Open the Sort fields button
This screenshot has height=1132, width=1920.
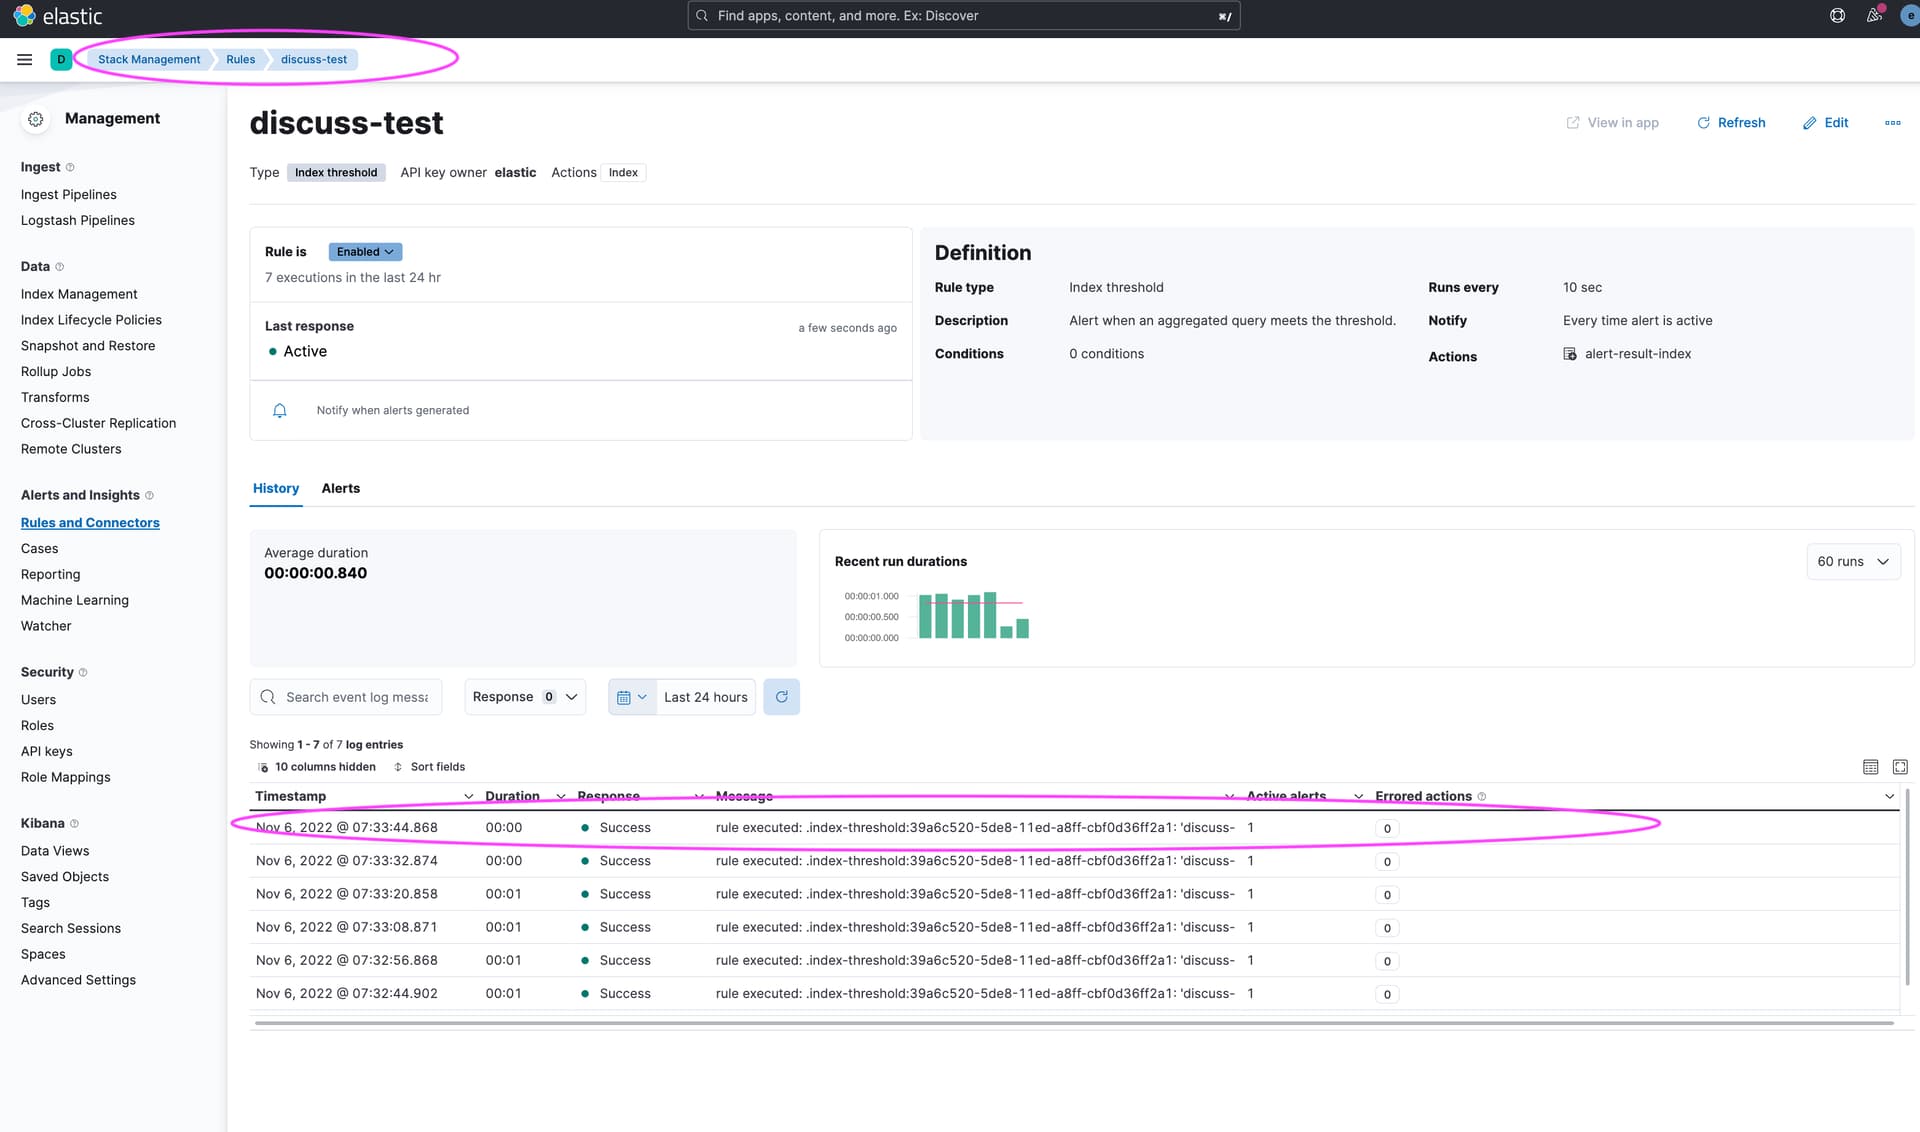click(429, 767)
